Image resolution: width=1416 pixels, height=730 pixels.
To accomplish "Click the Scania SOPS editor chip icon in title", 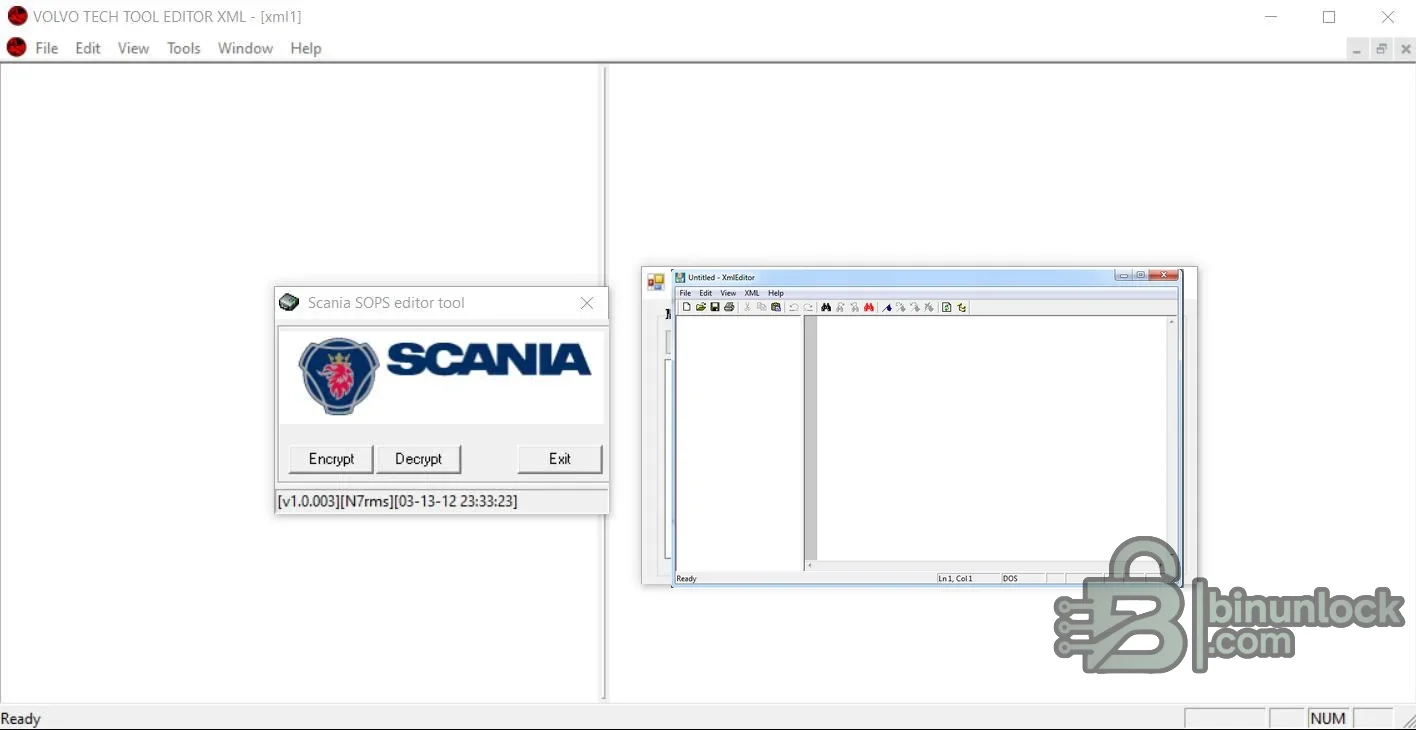I will pyautogui.click(x=289, y=302).
